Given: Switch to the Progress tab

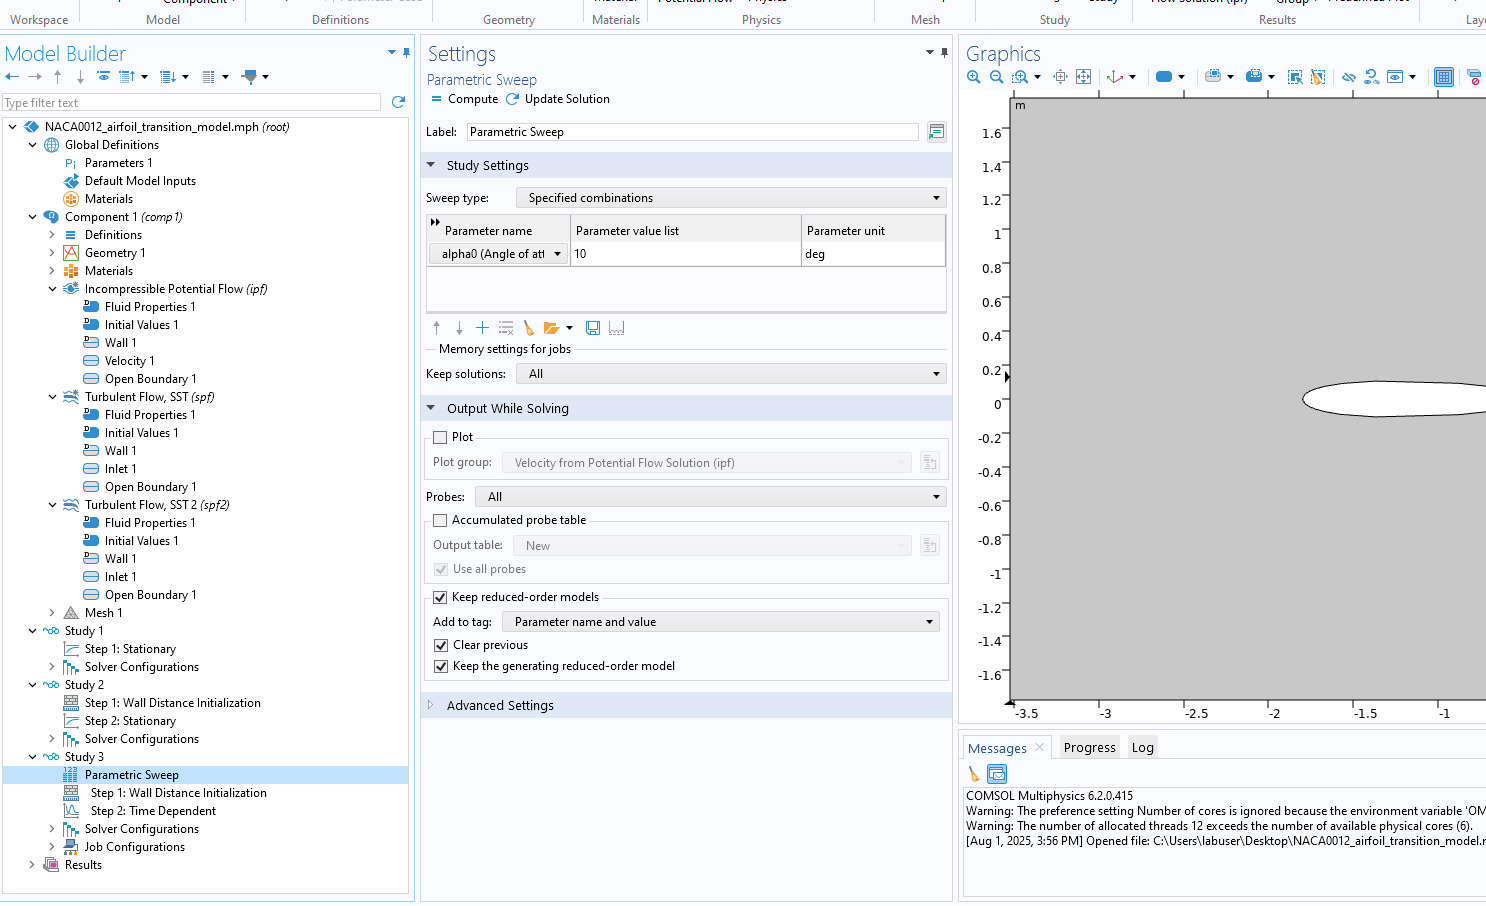Looking at the screenshot, I should (1089, 748).
